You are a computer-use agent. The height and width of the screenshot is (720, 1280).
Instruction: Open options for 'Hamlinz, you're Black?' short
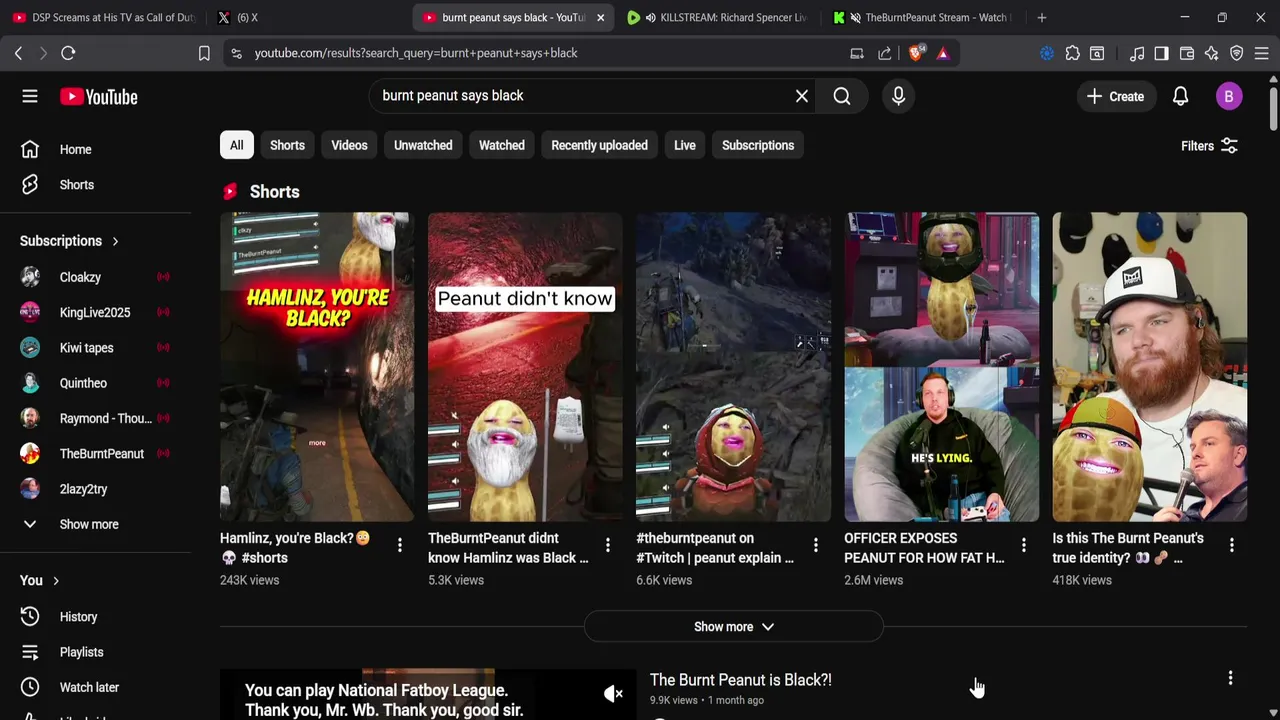click(399, 545)
